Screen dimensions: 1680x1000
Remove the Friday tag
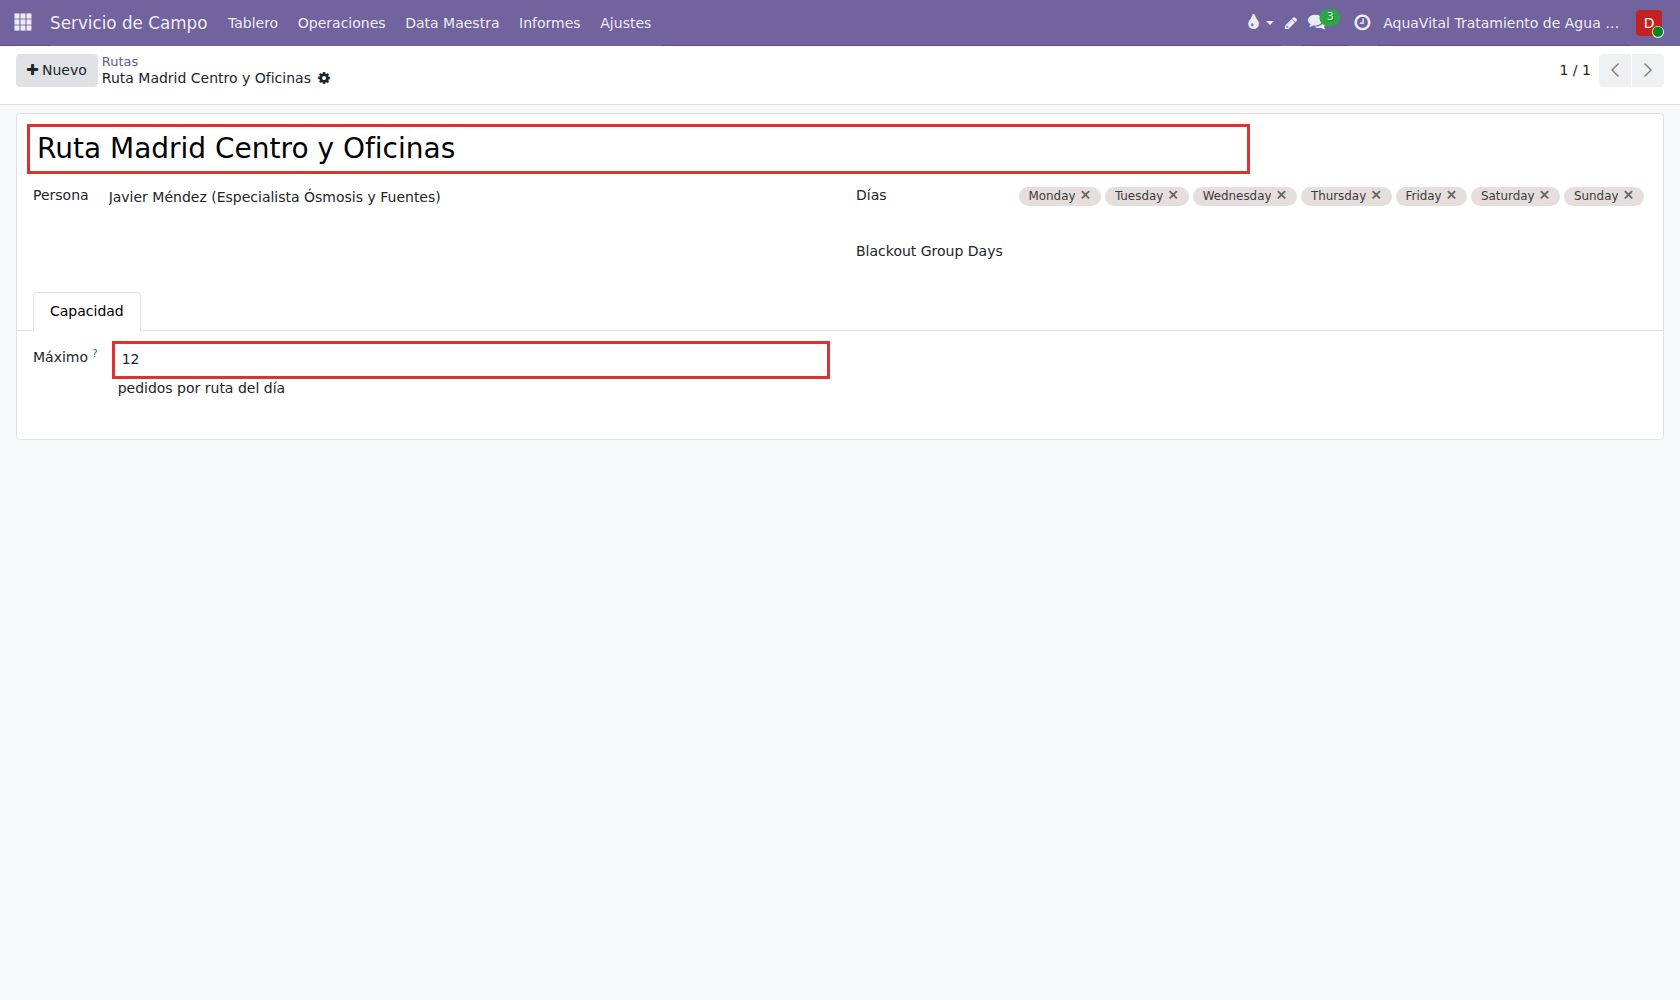pos(1451,195)
